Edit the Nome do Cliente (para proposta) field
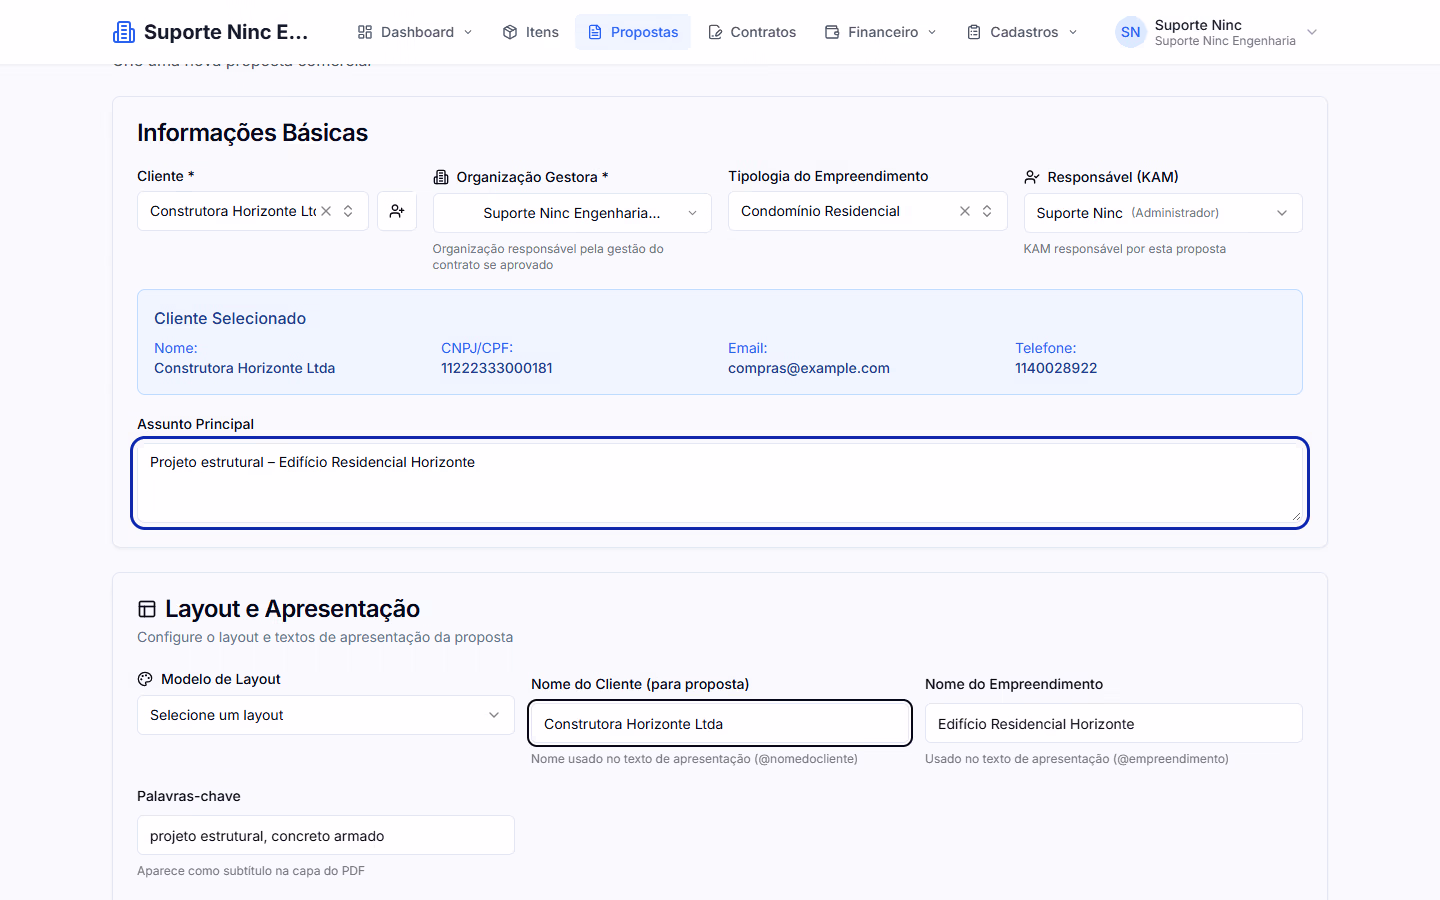Viewport: 1440px width, 900px height. [x=720, y=723]
